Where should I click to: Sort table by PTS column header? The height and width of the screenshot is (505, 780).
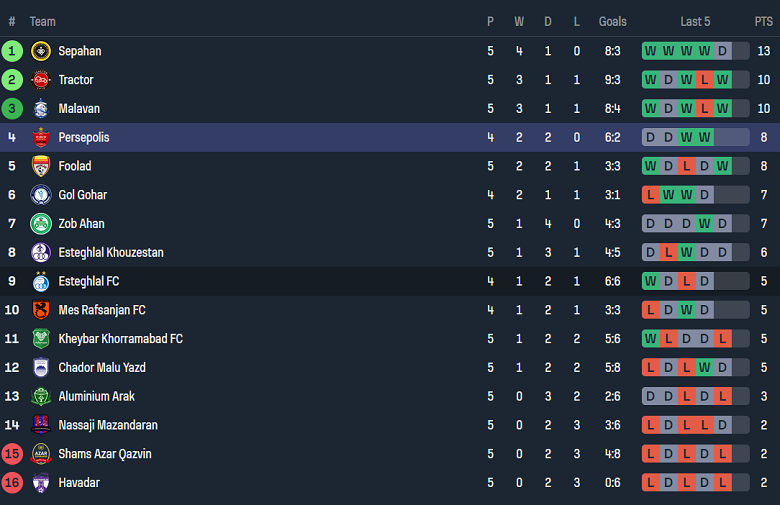(763, 21)
